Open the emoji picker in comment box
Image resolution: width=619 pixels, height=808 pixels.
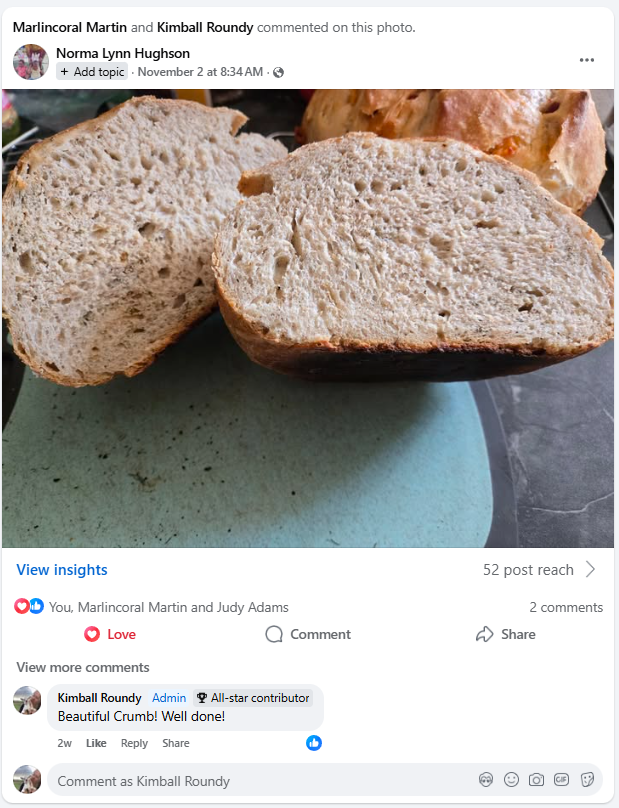click(511, 780)
